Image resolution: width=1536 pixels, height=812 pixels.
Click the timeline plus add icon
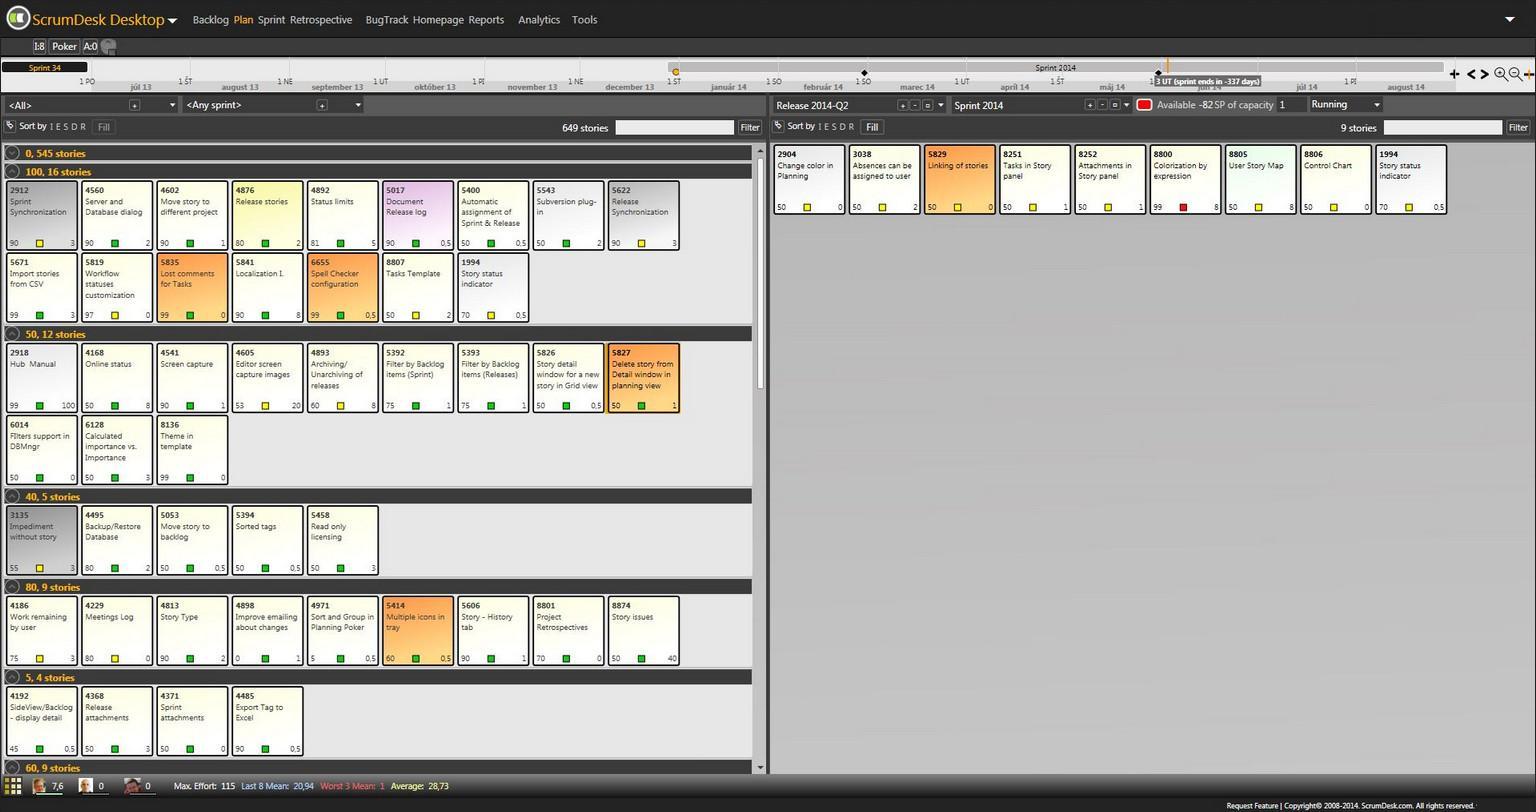tap(1454, 74)
